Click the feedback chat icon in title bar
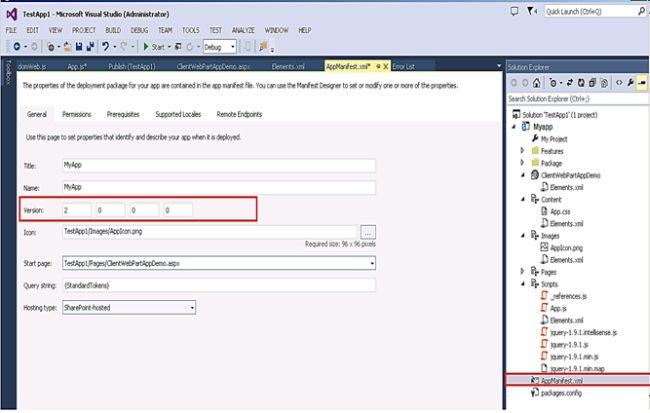 point(514,11)
